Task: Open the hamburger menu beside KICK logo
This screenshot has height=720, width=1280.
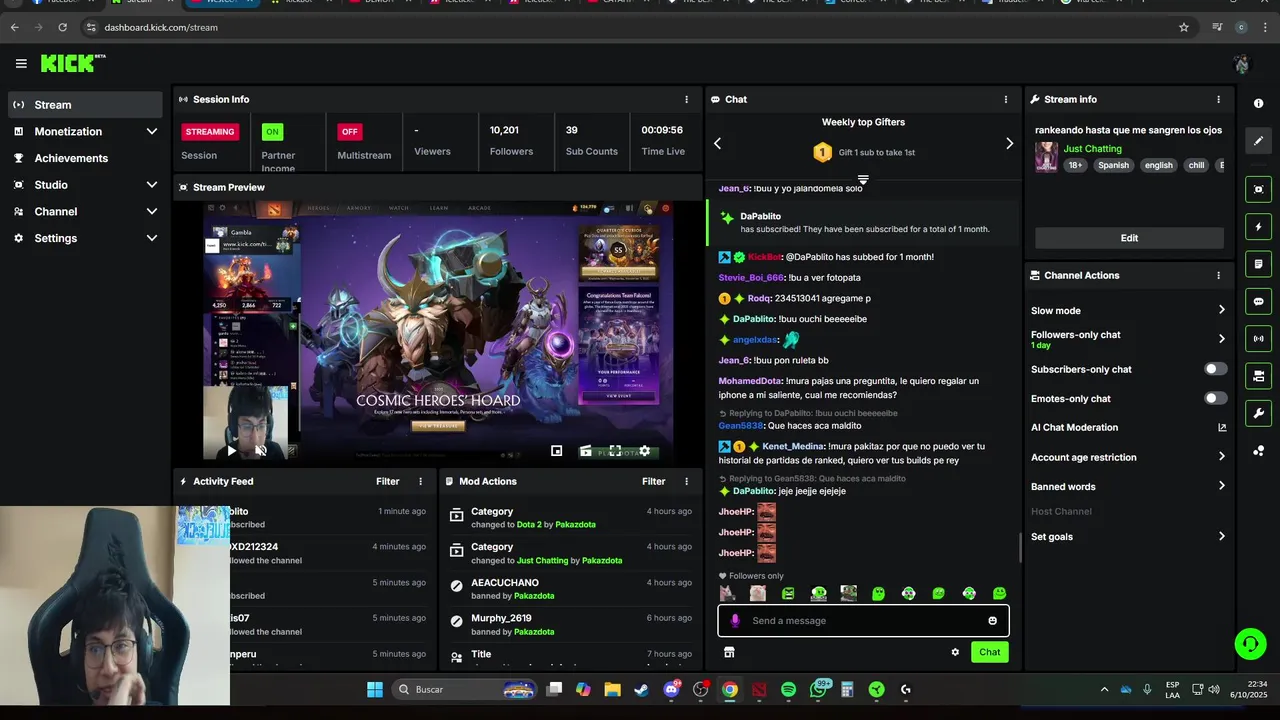Action: pos(21,63)
